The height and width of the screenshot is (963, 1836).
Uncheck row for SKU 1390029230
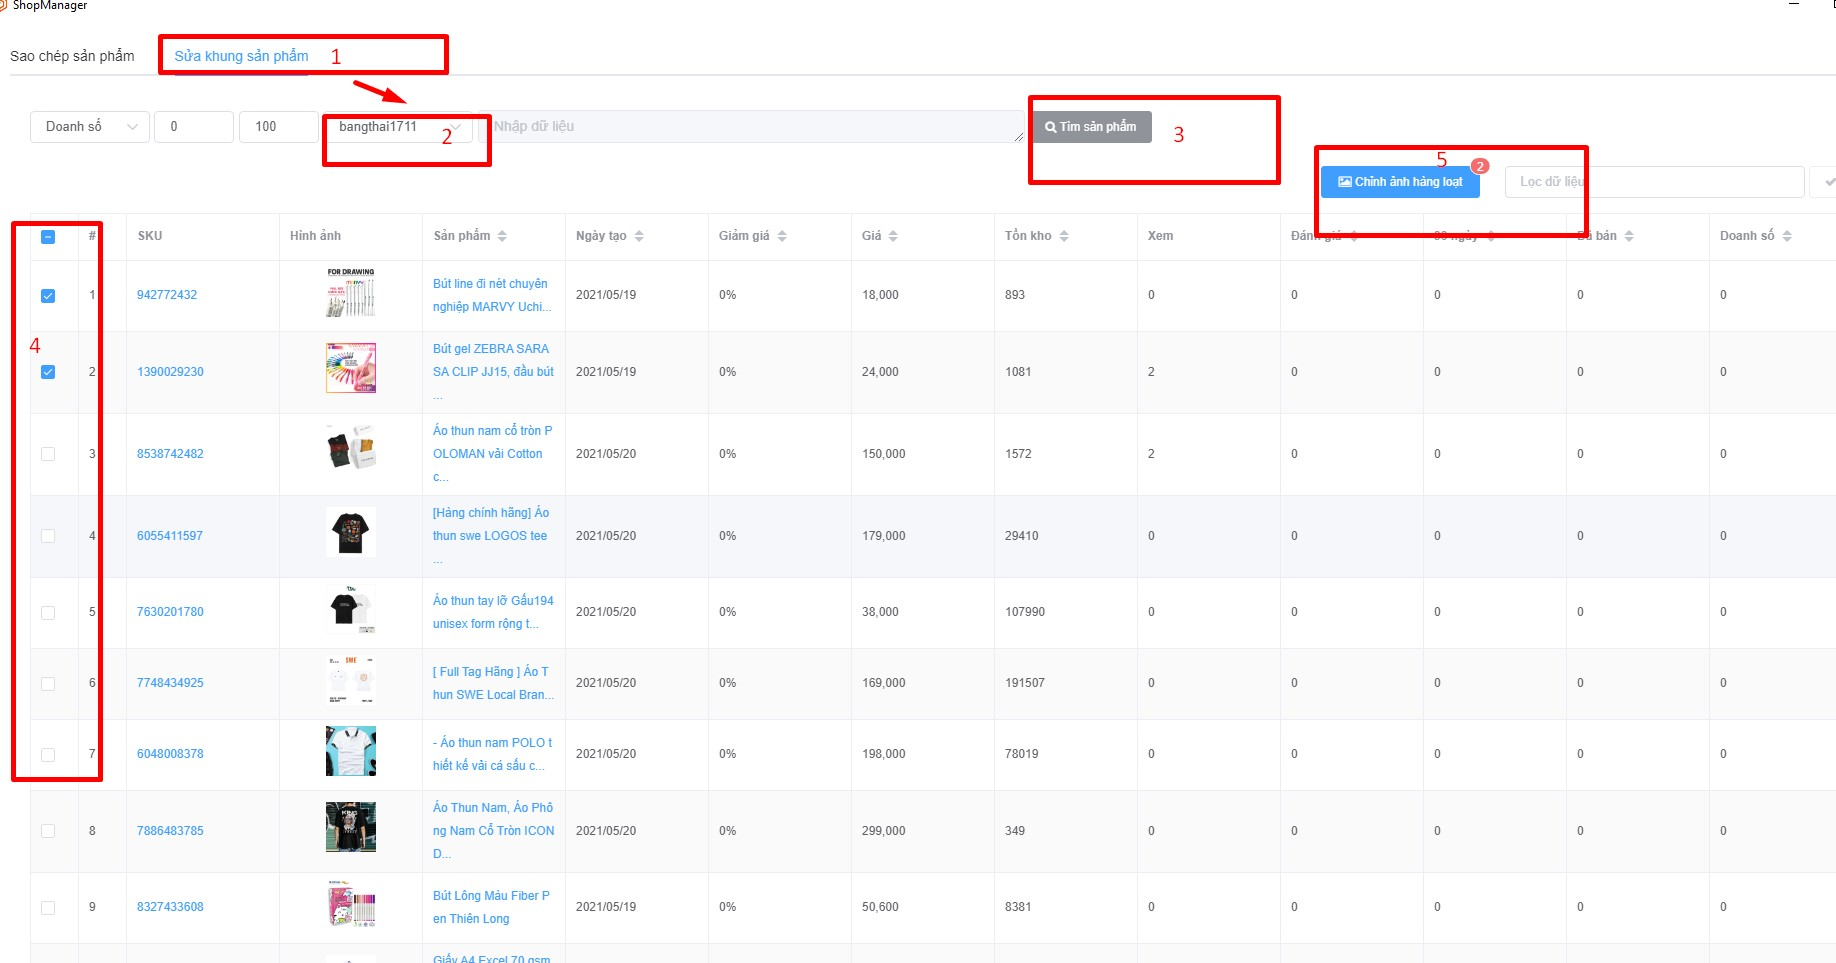[x=48, y=372]
